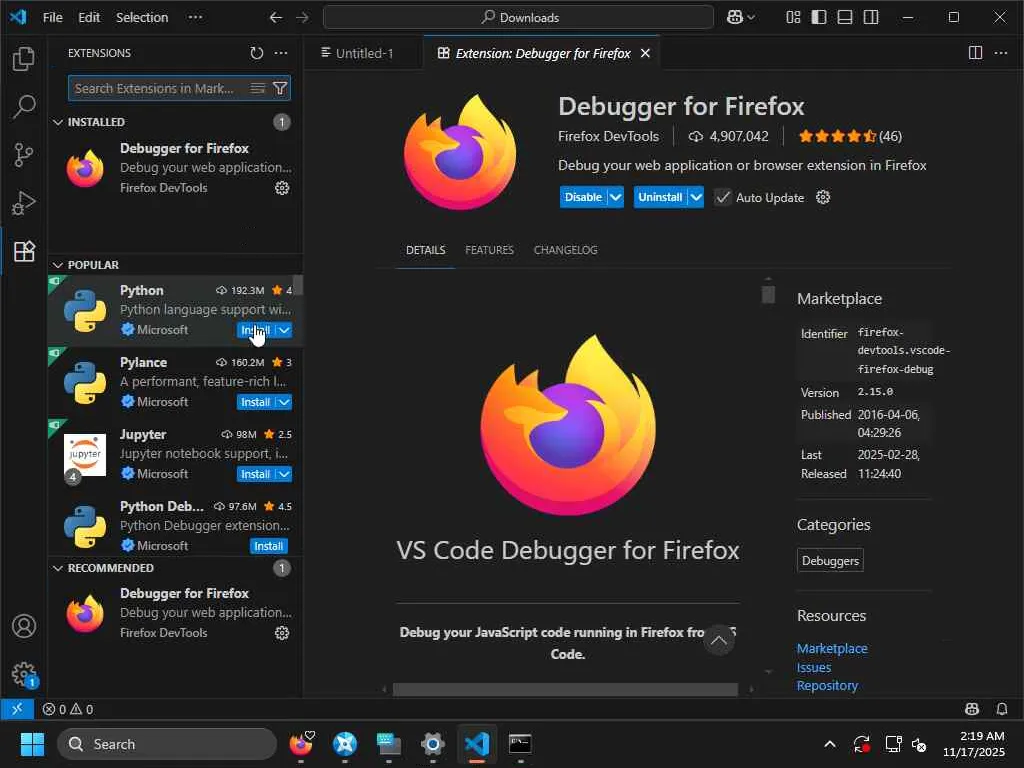
Task: Open editor more actions menu
Action: pyautogui.click(x=1000, y=53)
